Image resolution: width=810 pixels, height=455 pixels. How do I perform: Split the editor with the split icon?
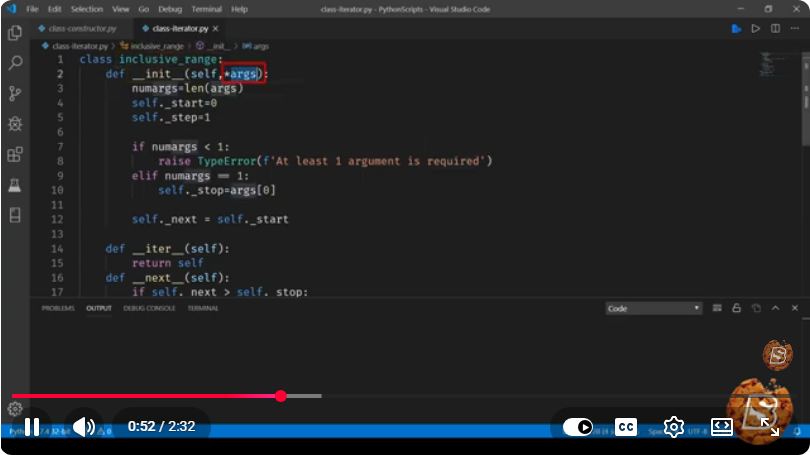coord(775,28)
